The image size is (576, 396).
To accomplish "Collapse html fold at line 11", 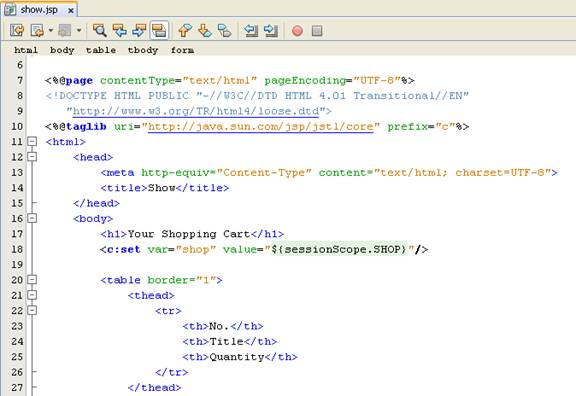I will click(32, 141).
